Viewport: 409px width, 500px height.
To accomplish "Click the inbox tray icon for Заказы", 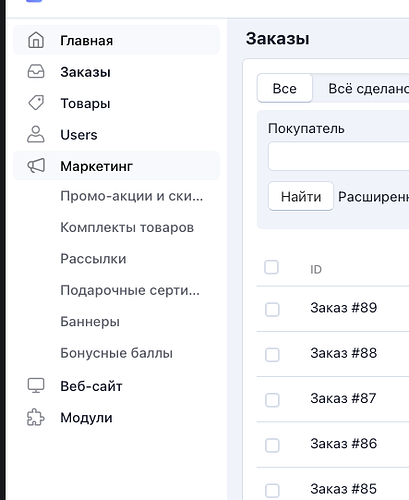I will tap(36, 71).
